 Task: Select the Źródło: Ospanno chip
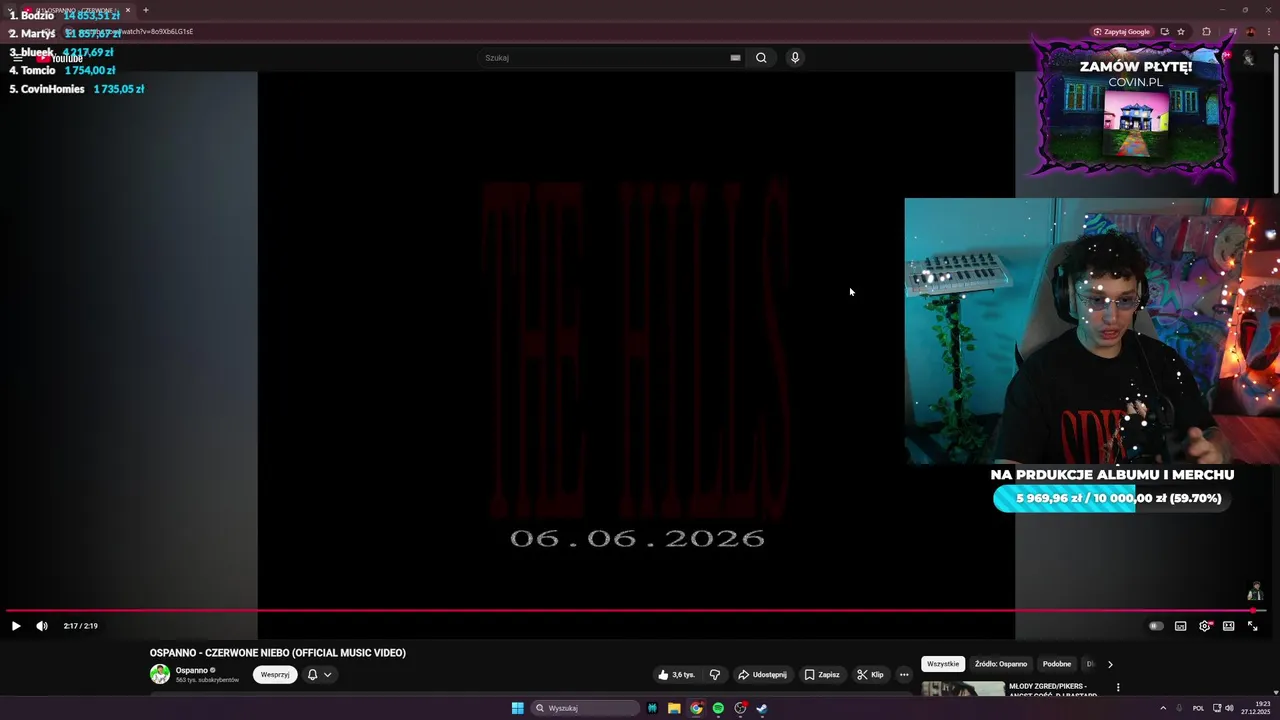(x=999, y=664)
